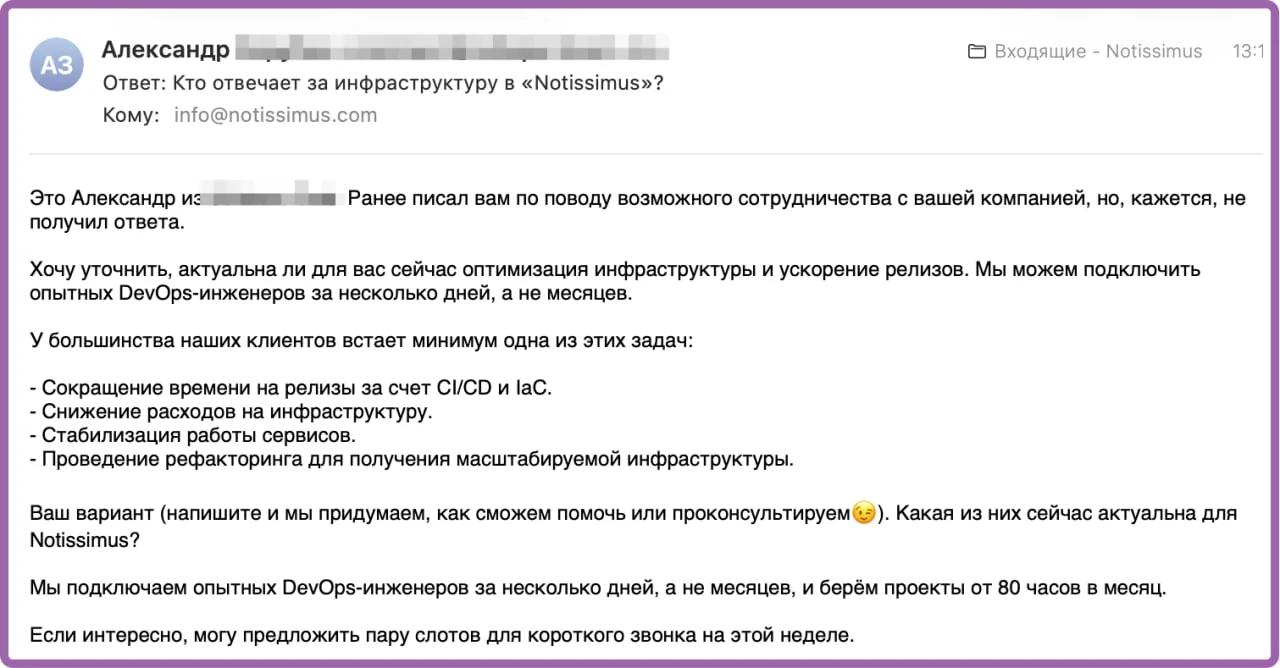
Task: Click the АЗ sender avatar
Action: point(57,65)
